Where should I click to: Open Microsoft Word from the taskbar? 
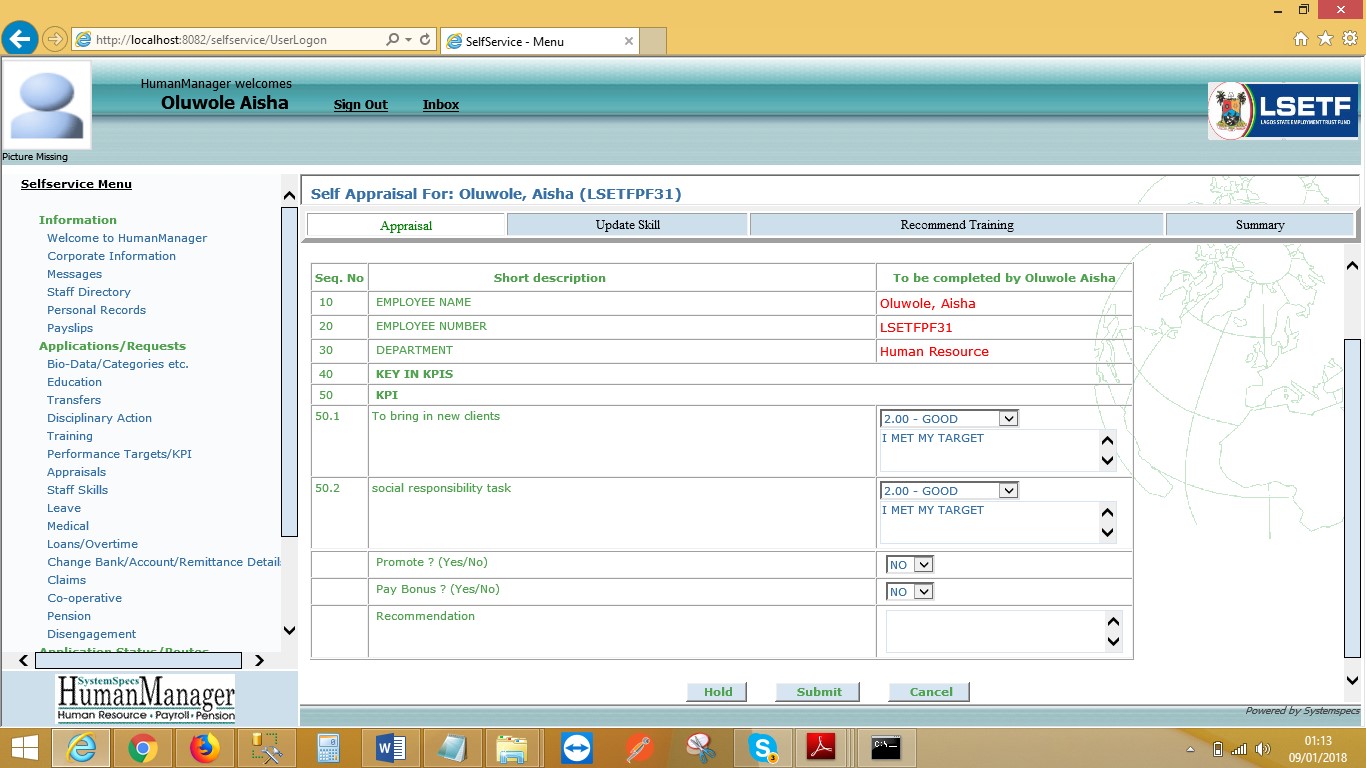click(x=391, y=748)
